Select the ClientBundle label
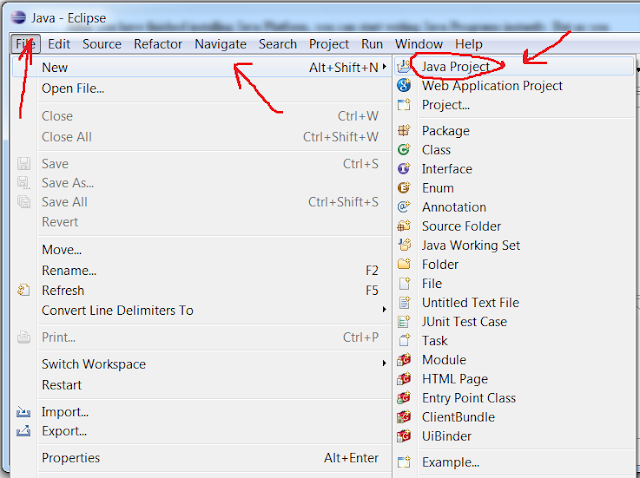Image resolution: width=640 pixels, height=478 pixels. click(x=458, y=417)
